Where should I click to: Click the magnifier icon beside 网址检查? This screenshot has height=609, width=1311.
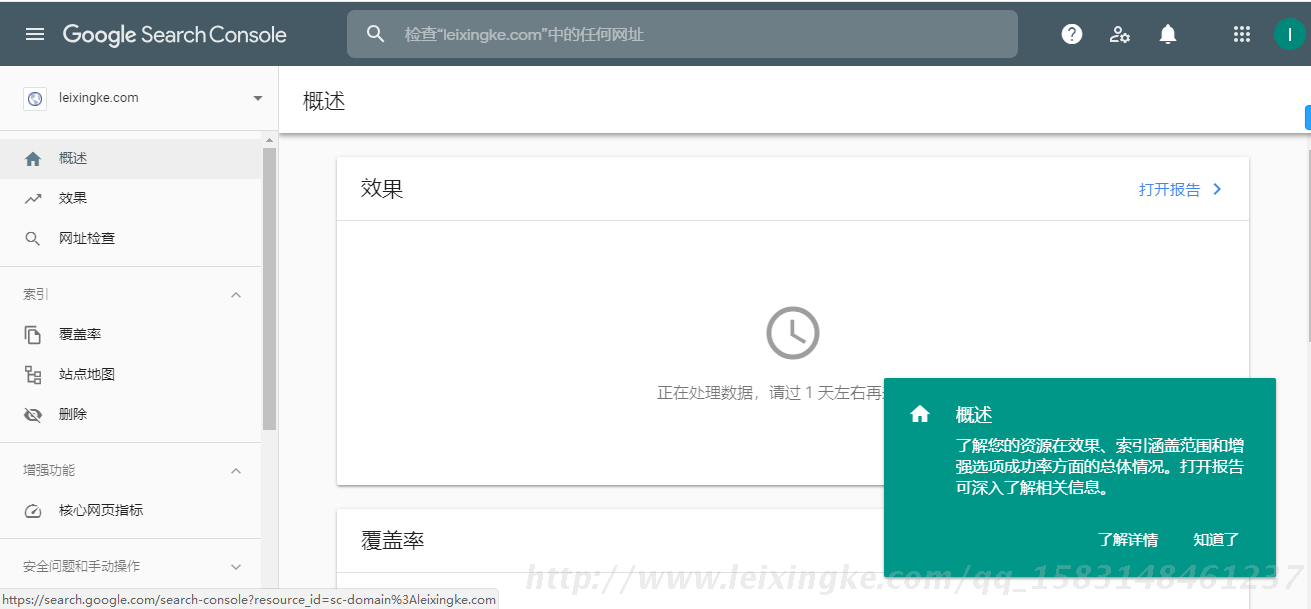[x=33, y=239]
